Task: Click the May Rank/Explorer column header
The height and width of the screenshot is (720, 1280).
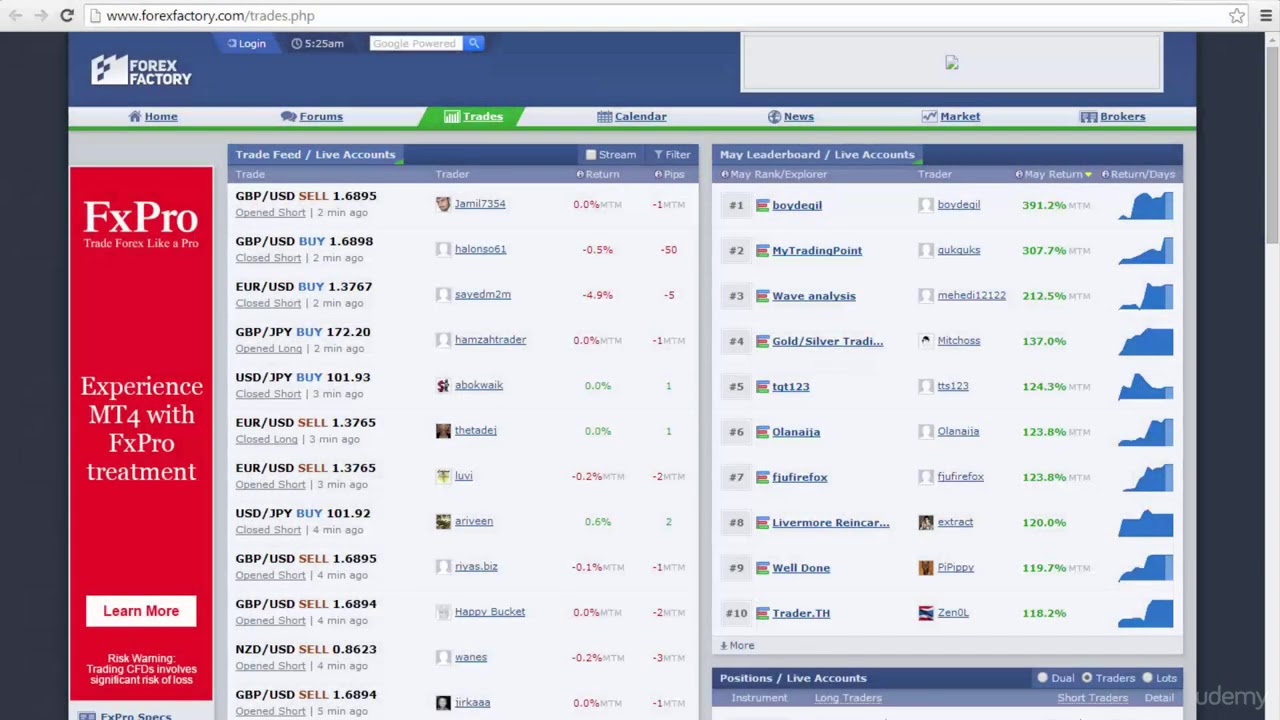Action: point(774,174)
